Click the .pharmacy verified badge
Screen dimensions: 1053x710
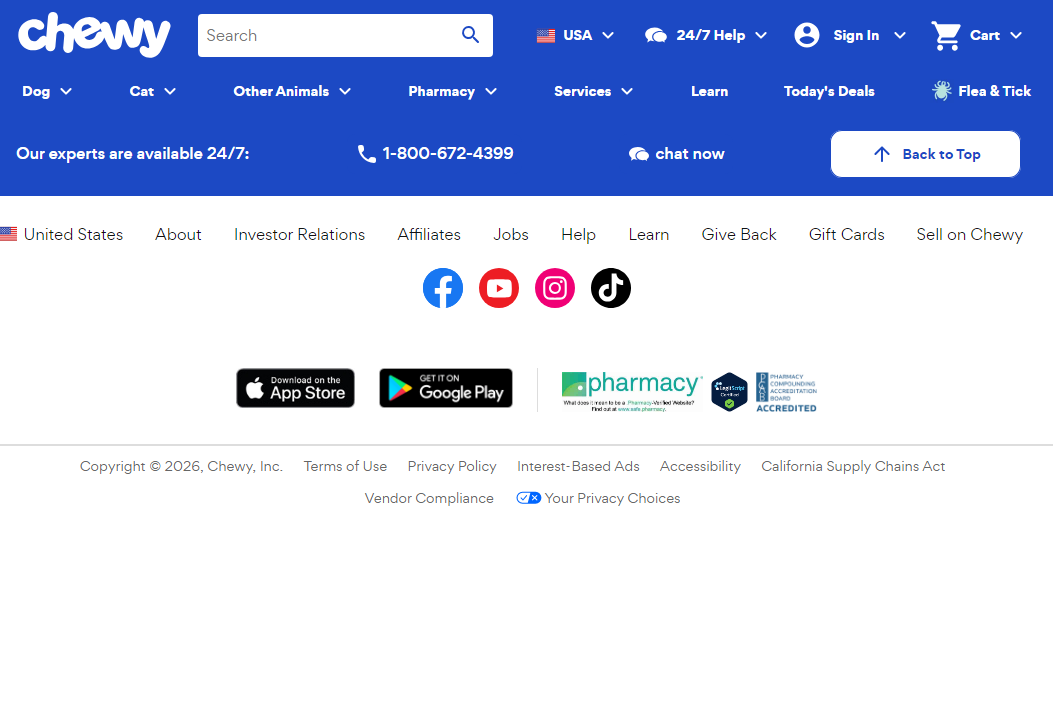[632, 392]
